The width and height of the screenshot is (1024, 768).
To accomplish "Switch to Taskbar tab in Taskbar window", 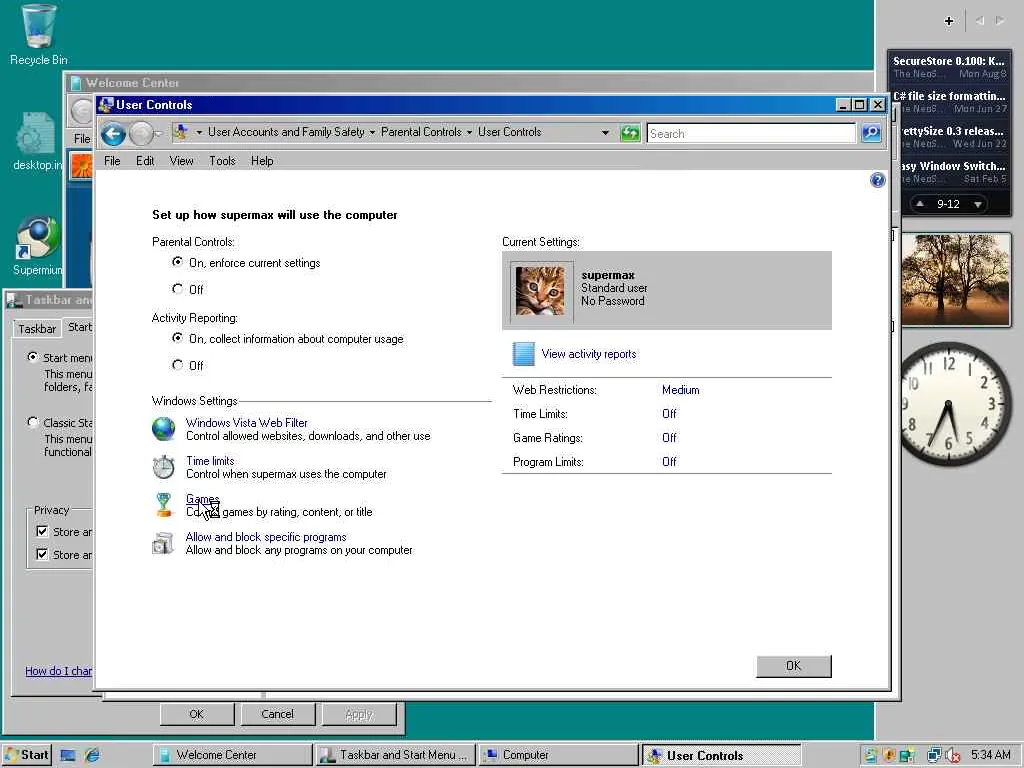I will [x=37, y=328].
